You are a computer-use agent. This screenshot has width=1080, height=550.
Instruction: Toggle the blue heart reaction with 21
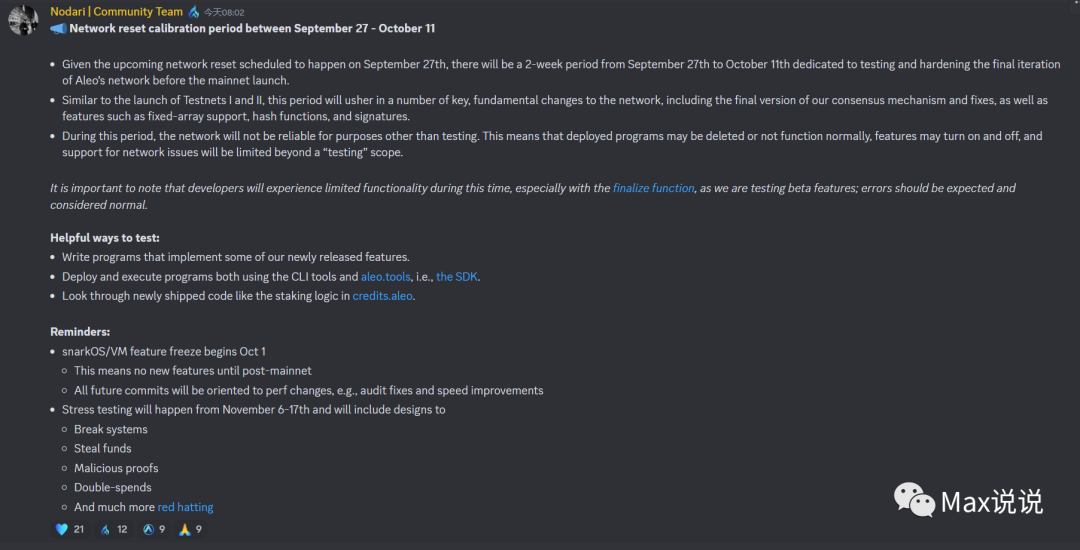click(x=70, y=529)
